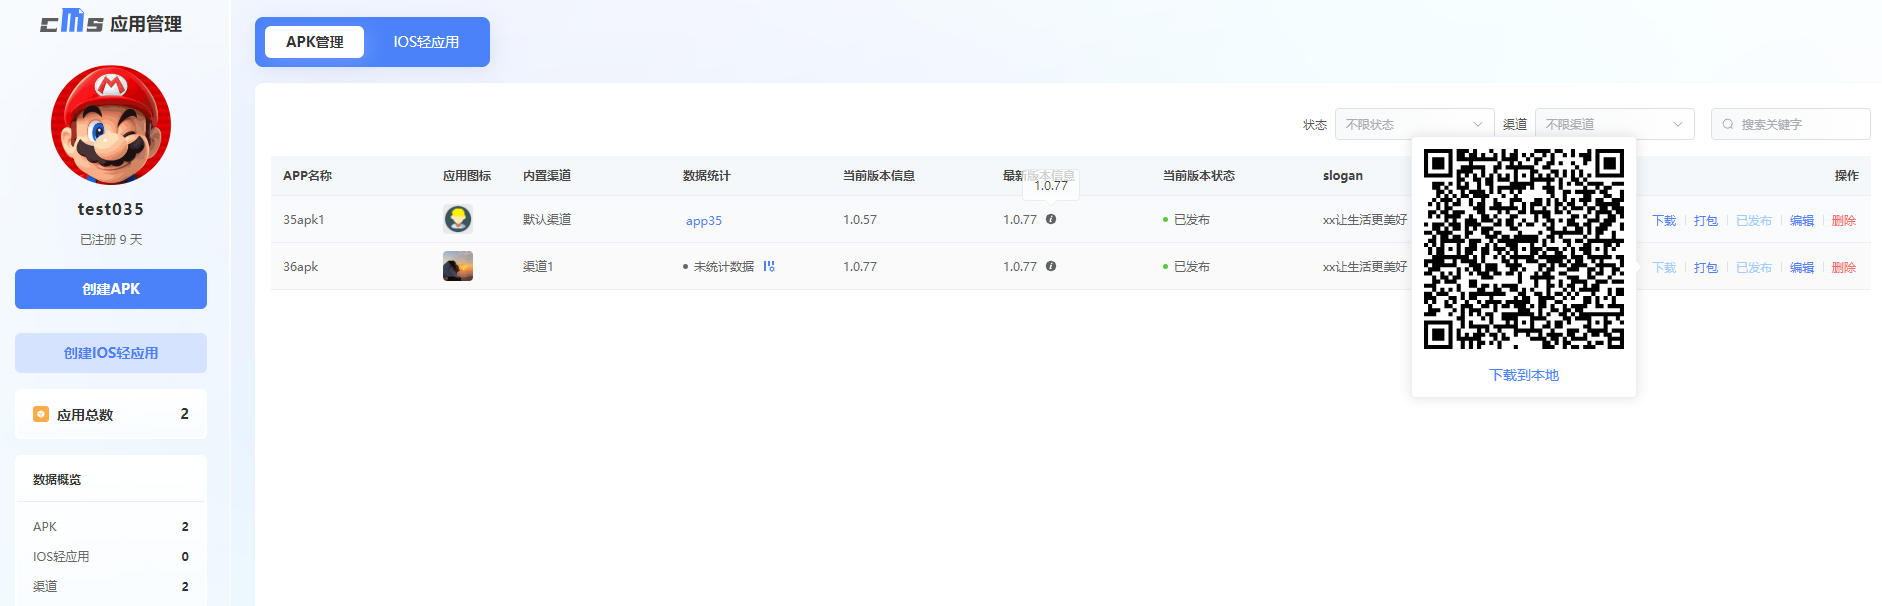Expand the status filter using its chevron arrow

click(1477, 124)
